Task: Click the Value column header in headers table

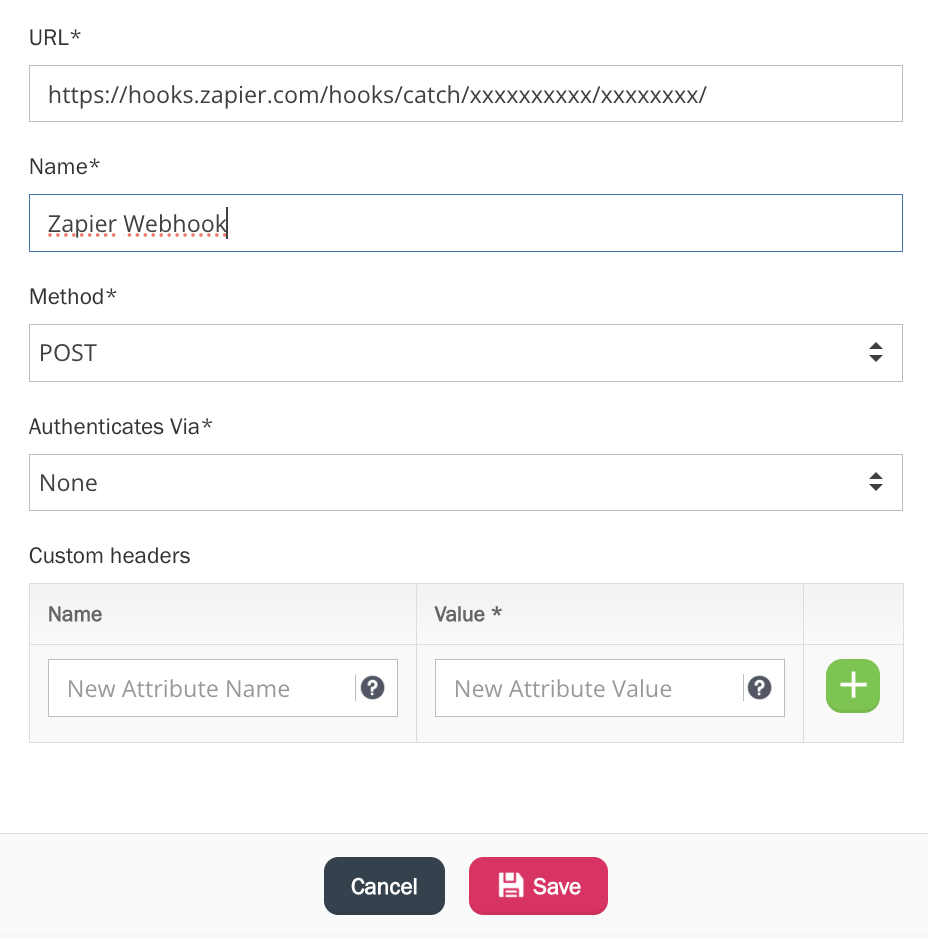Action: [467, 614]
